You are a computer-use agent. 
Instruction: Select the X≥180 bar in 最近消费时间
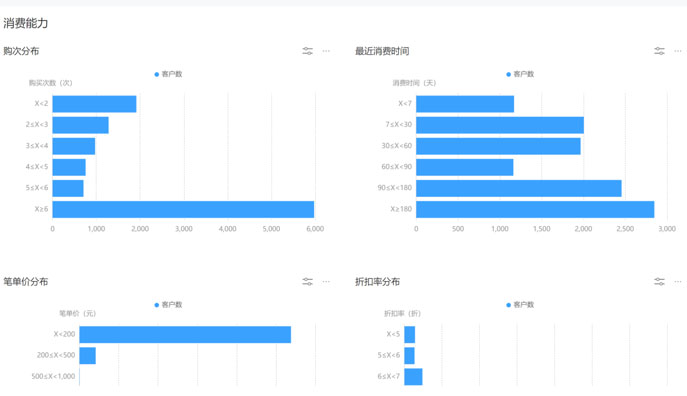tap(535, 209)
